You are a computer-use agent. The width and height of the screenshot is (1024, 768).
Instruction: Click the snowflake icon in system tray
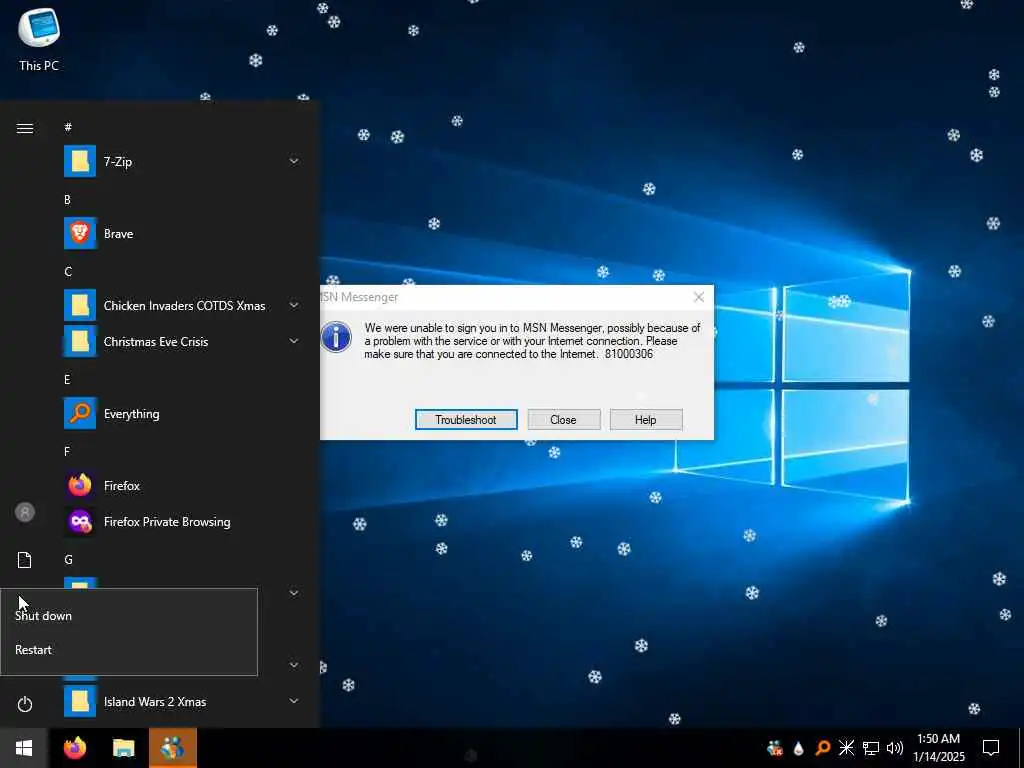click(846, 748)
